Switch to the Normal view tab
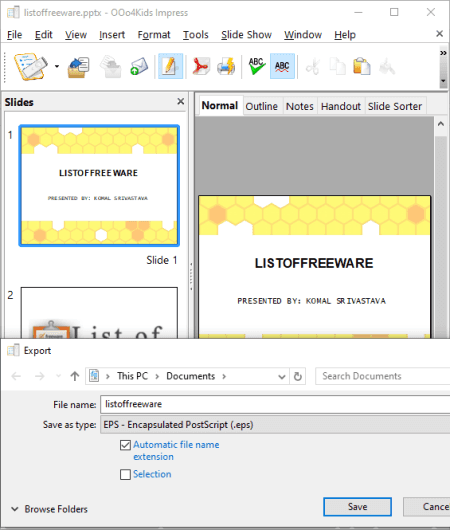The image size is (450, 530). [220, 106]
